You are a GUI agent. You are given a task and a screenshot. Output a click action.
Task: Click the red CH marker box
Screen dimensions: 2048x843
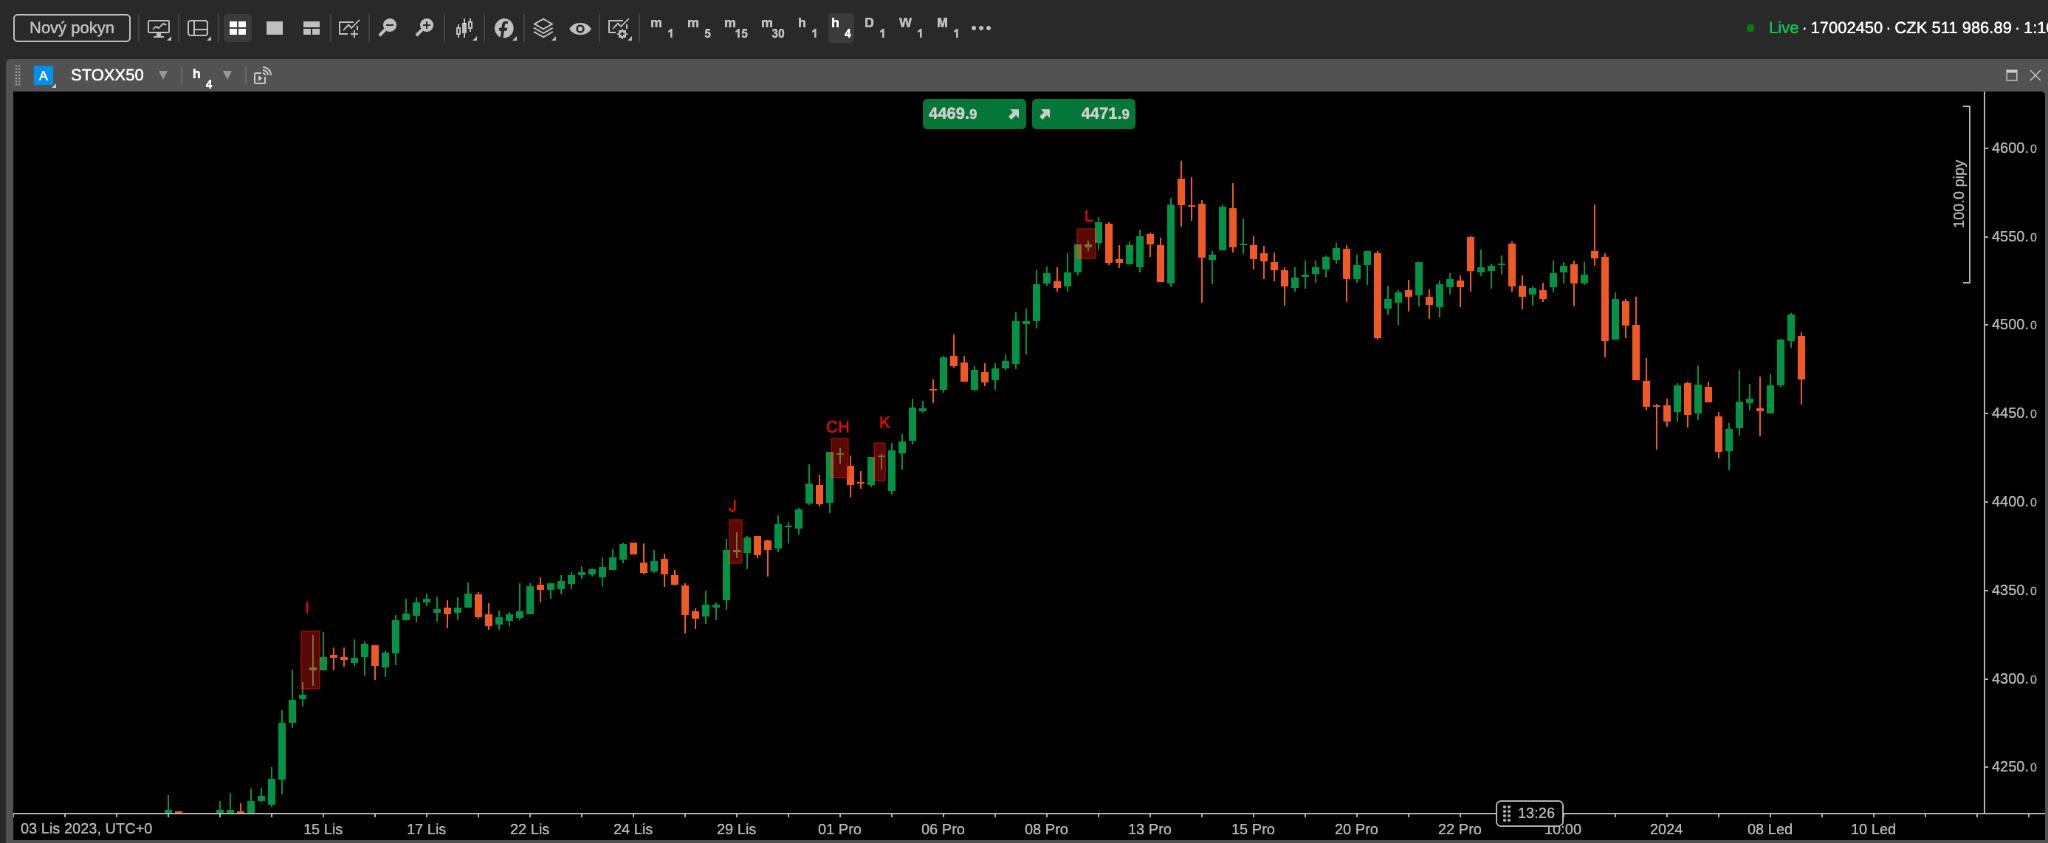(839, 457)
